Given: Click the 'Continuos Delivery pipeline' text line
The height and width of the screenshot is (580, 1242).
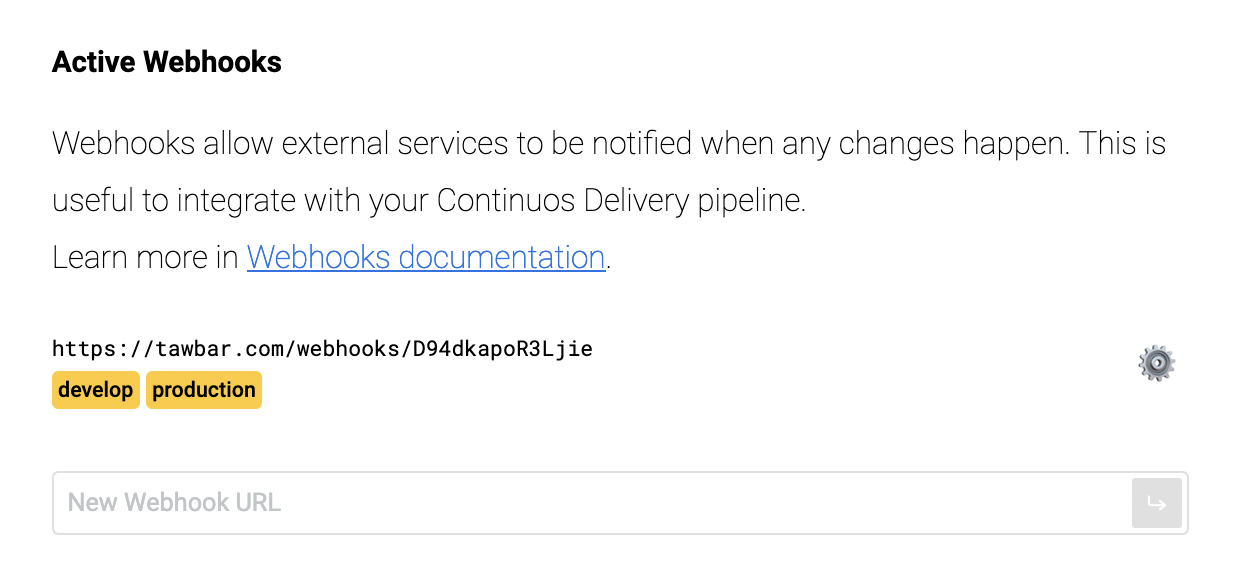Looking at the screenshot, I should point(428,201).
